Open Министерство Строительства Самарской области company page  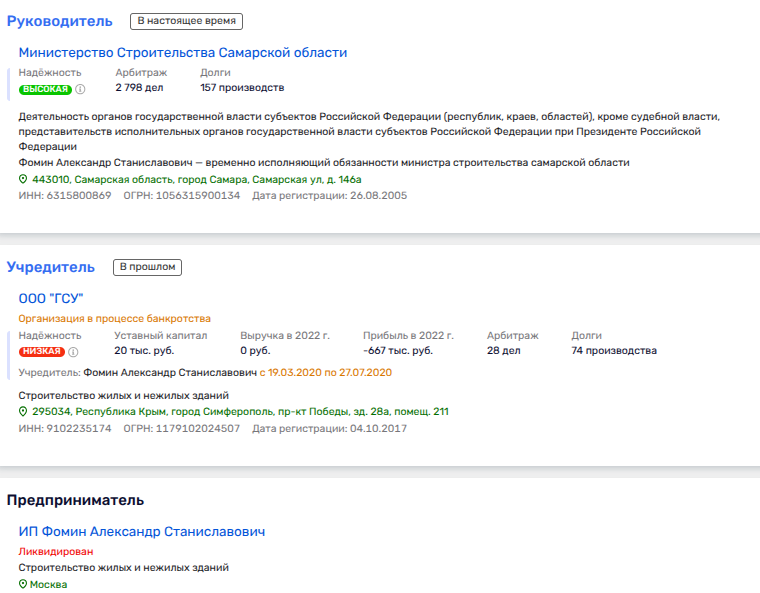(x=183, y=53)
